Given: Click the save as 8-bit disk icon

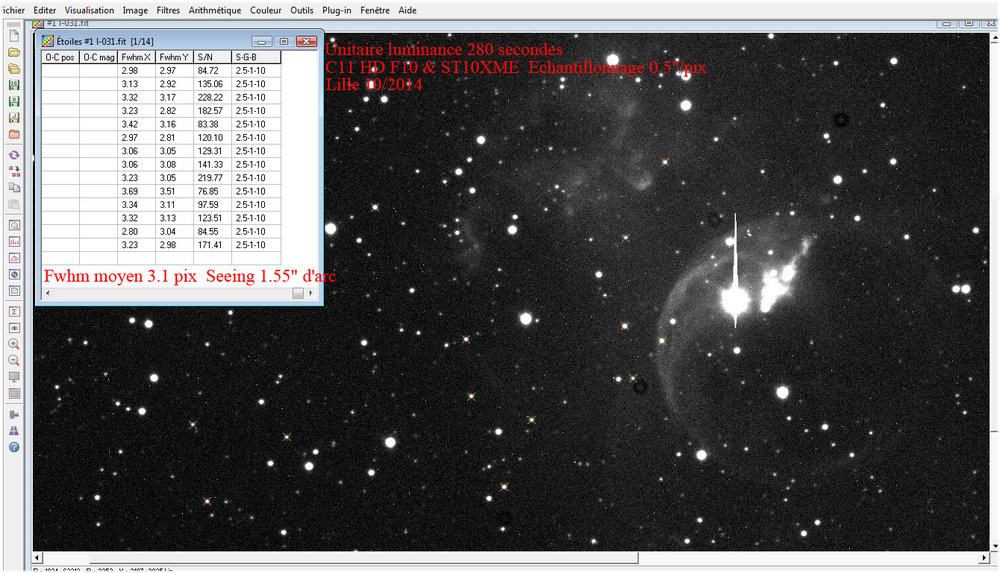Looking at the screenshot, I should [x=14, y=101].
